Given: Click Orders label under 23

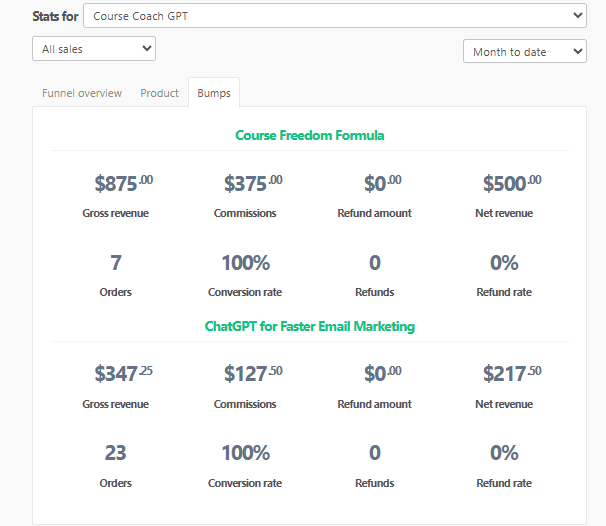Looking at the screenshot, I should tap(116, 483).
